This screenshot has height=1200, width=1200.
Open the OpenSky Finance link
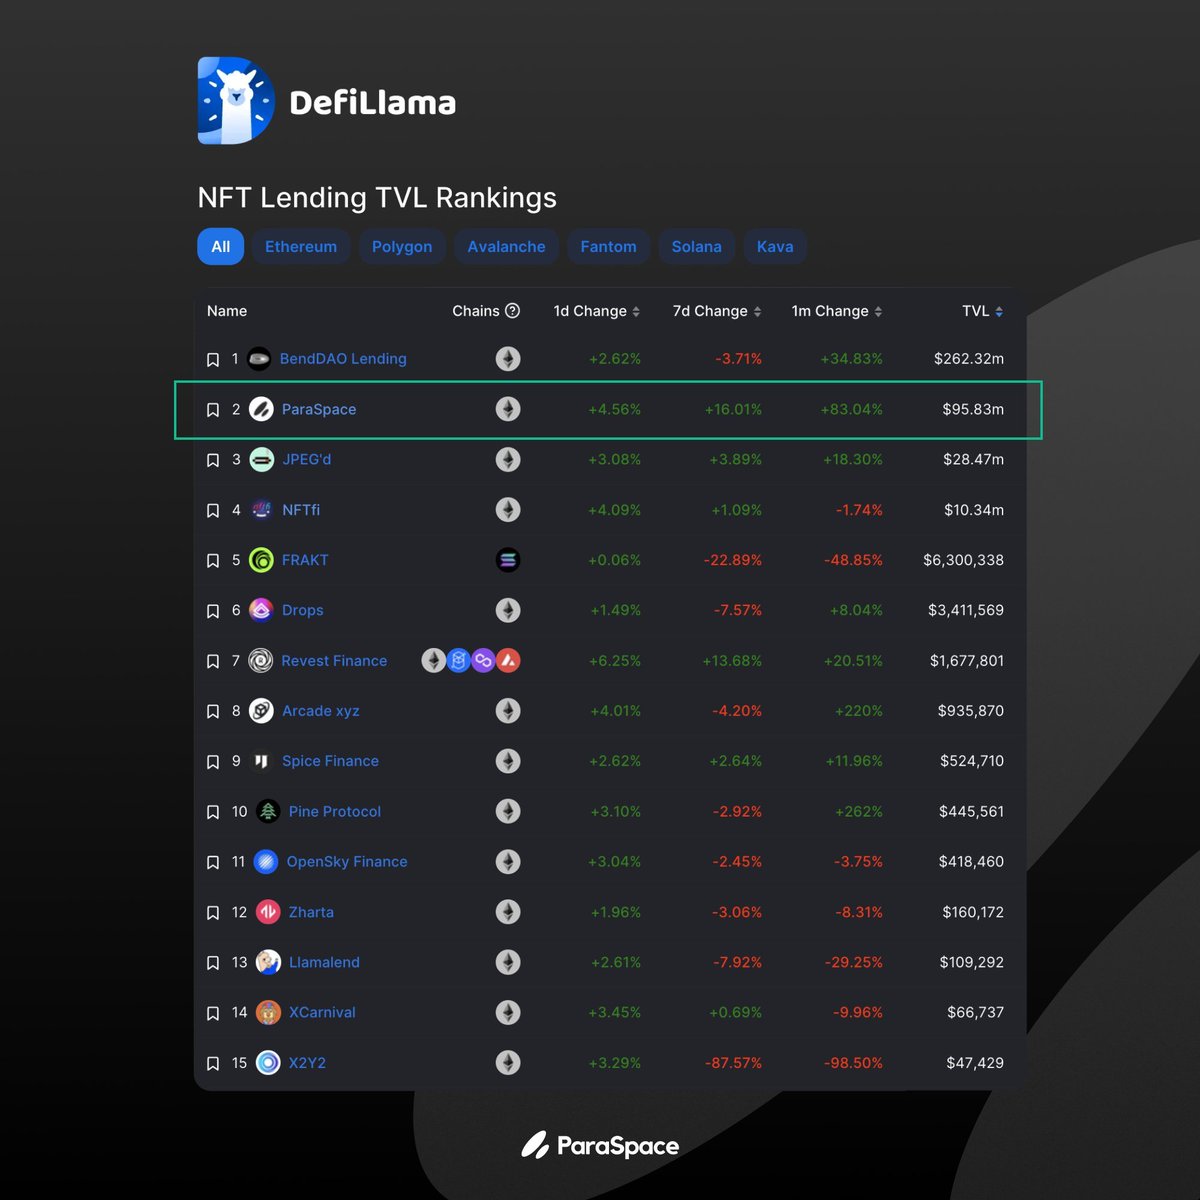point(347,862)
